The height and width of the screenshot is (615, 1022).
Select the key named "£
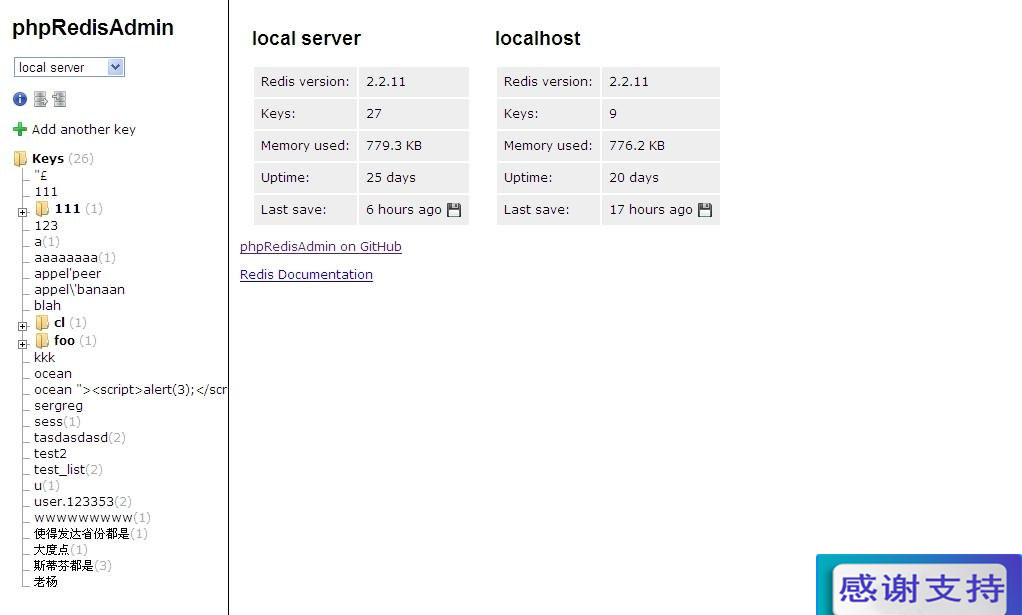pos(40,175)
